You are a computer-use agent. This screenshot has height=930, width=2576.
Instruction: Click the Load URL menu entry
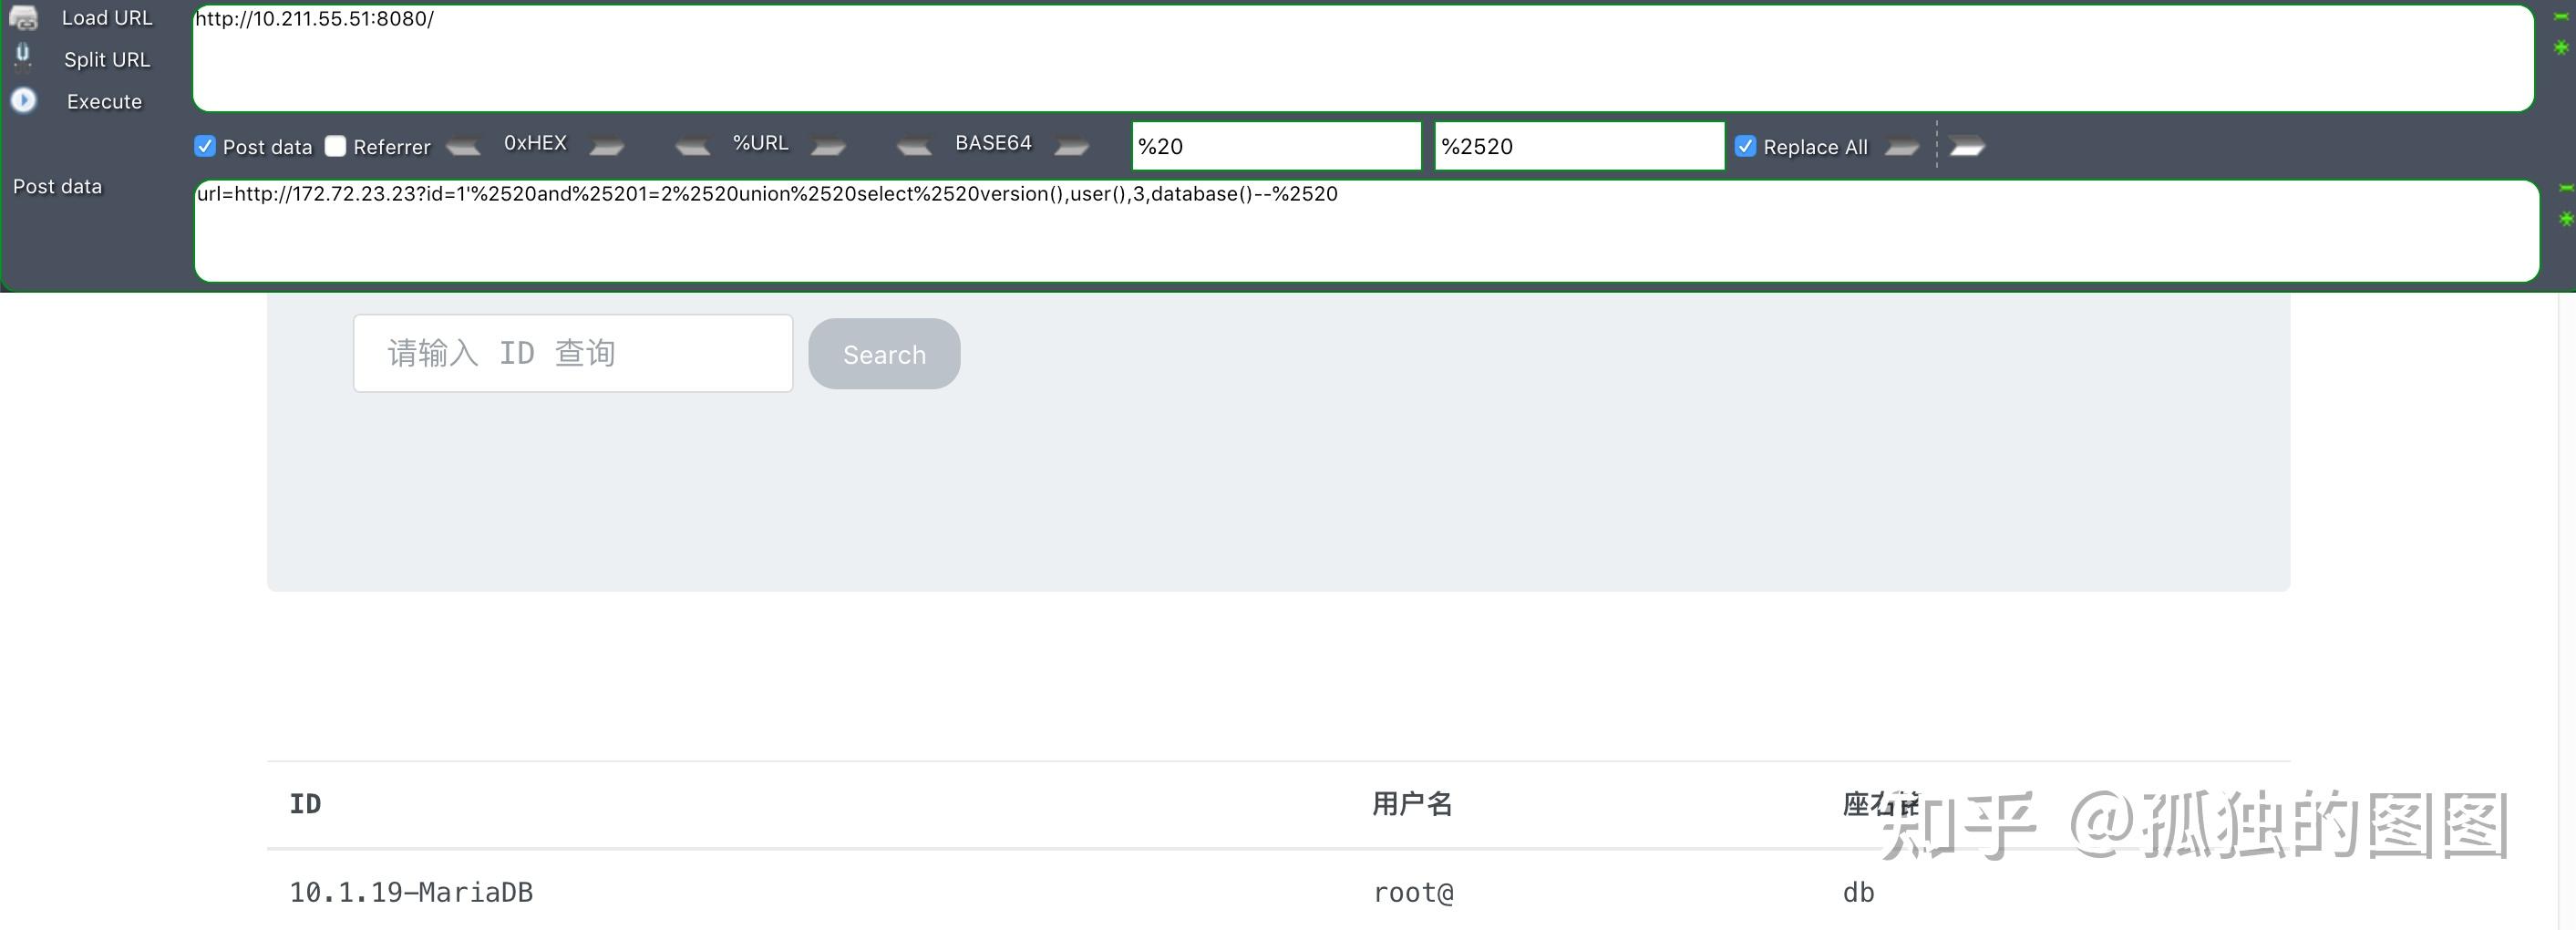[x=107, y=17]
